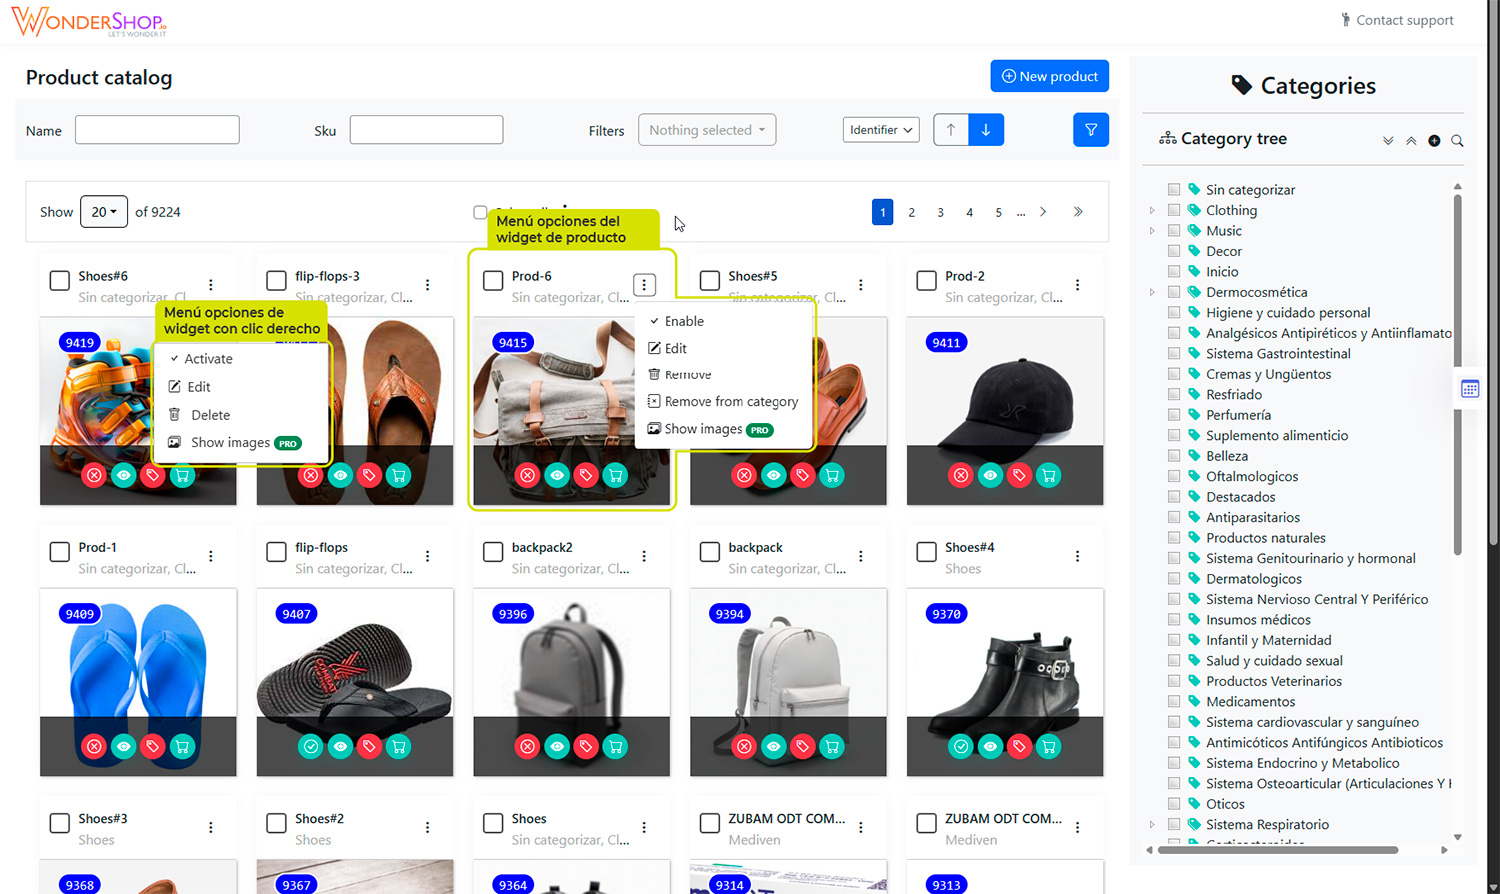Check the Shoes#6 product checkbox
Viewport: 1500px width, 894px height.
60,281
